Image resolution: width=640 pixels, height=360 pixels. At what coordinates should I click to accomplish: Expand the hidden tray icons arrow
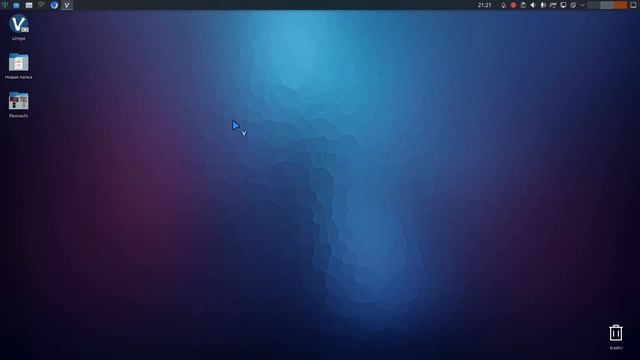(x=582, y=5)
